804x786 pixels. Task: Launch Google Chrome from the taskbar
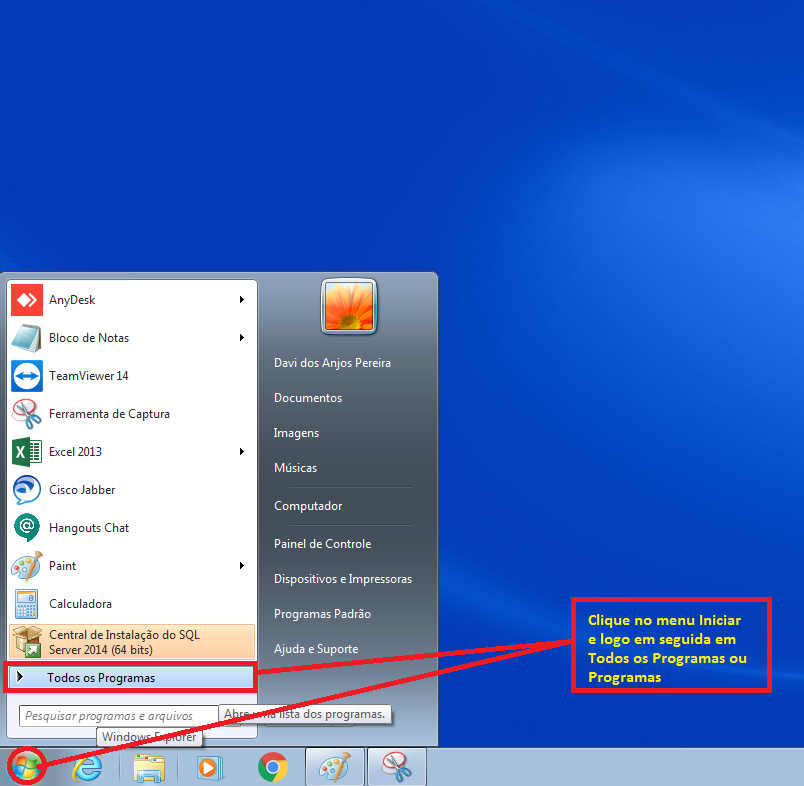tap(273, 767)
